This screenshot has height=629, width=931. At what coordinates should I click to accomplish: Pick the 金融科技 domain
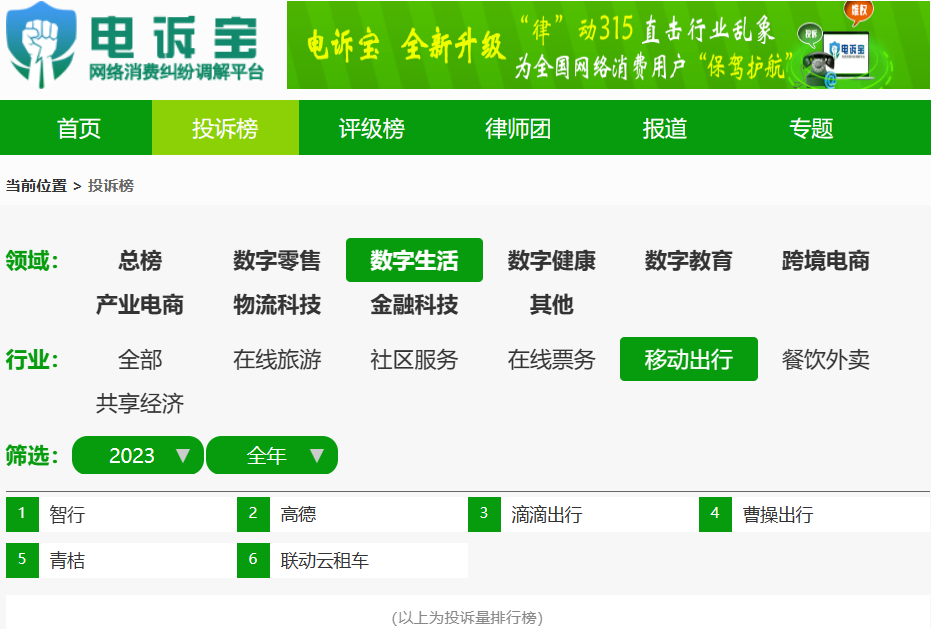coord(414,305)
